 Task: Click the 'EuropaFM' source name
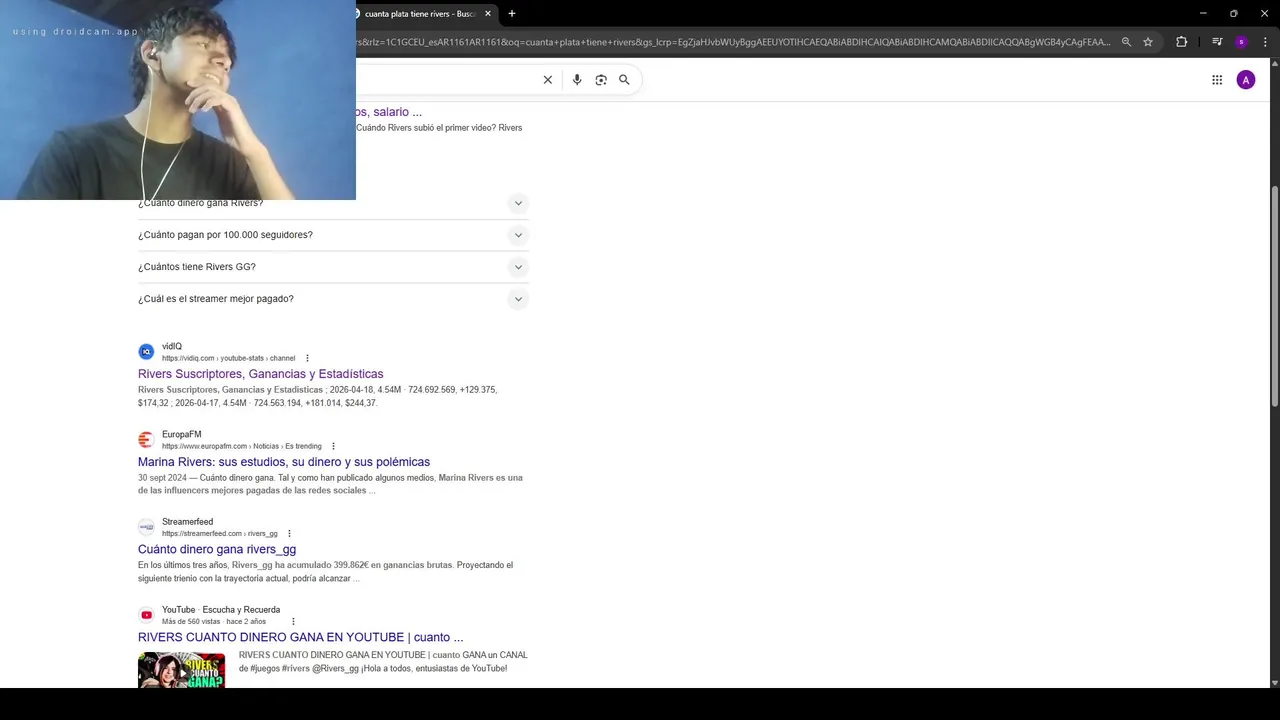pyautogui.click(x=182, y=435)
